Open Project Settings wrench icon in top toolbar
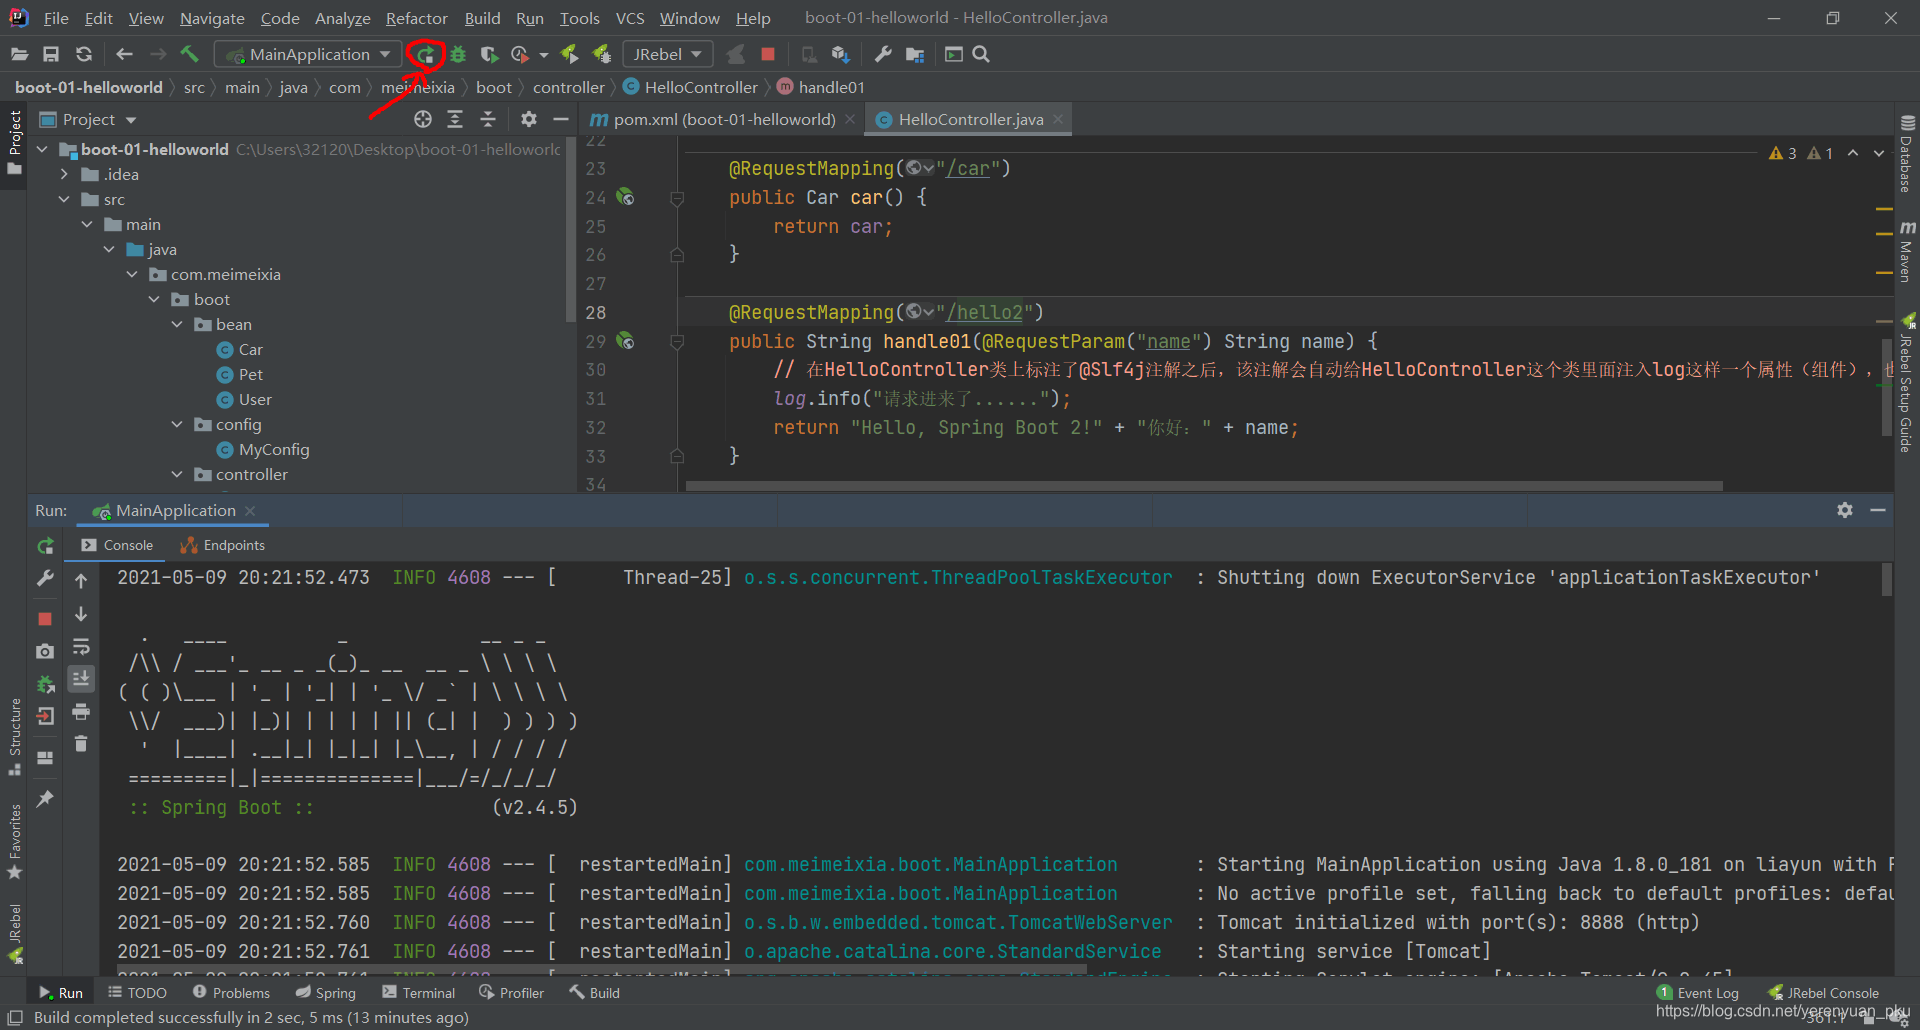This screenshot has width=1920, height=1030. point(883,54)
